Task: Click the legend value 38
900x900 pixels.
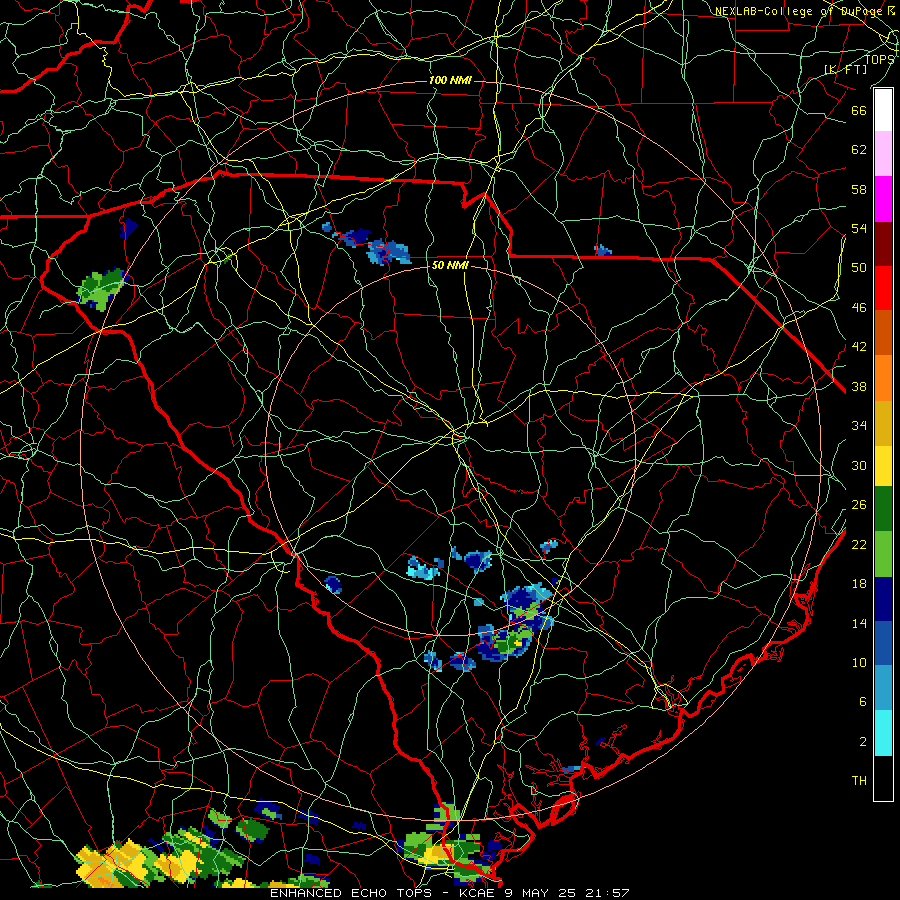Action: tap(859, 387)
